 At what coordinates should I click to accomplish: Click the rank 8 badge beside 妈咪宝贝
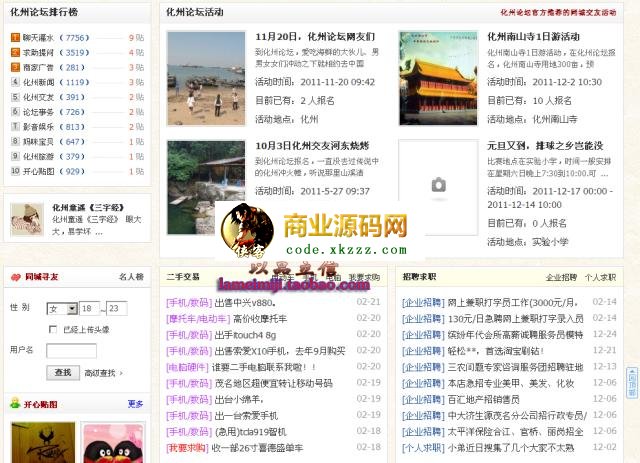click(15, 142)
